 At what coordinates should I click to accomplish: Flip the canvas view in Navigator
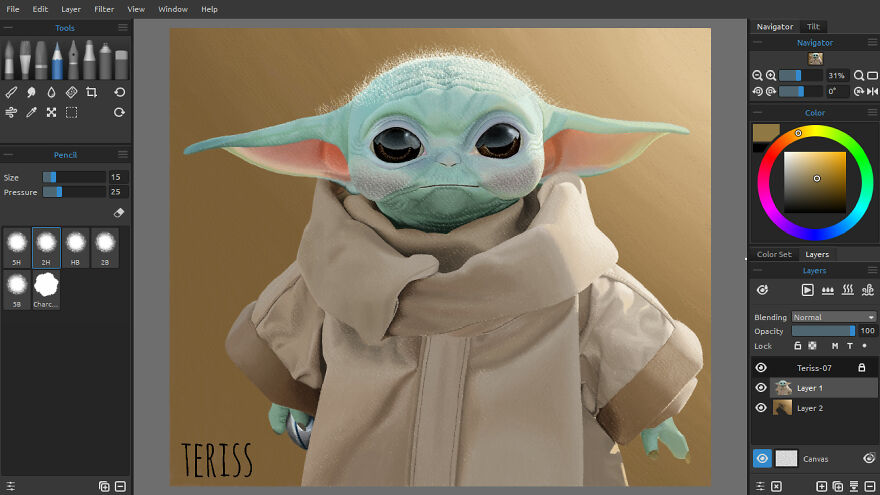(x=872, y=91)
